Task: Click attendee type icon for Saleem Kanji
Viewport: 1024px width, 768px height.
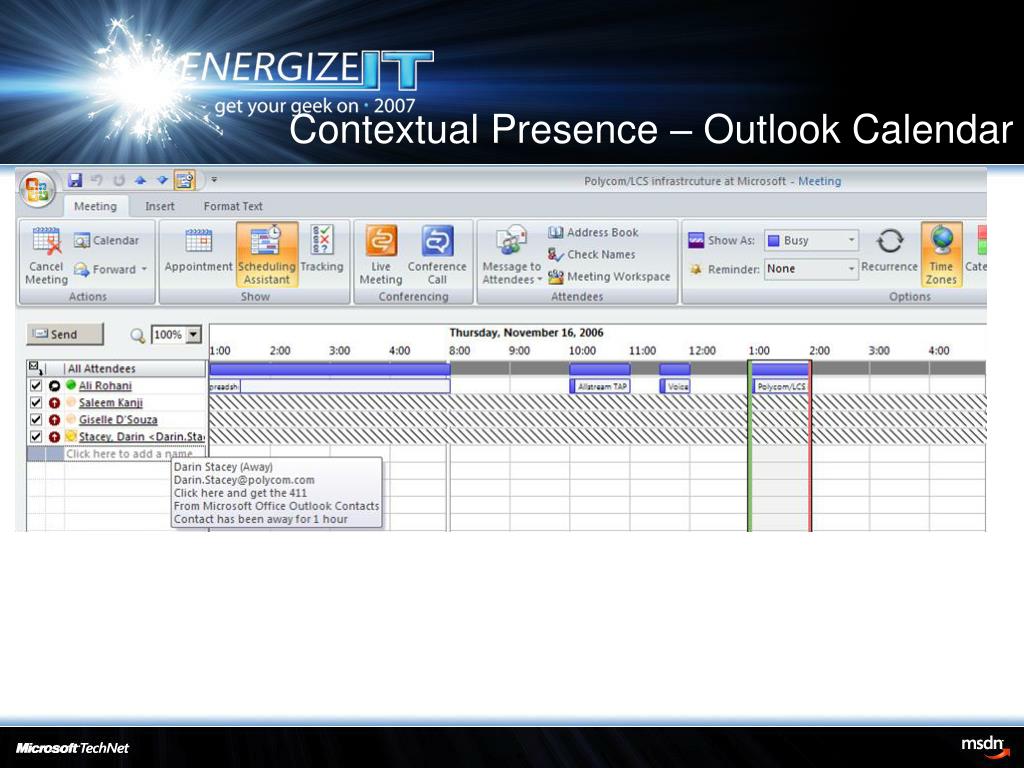Action: click(55, 403)
